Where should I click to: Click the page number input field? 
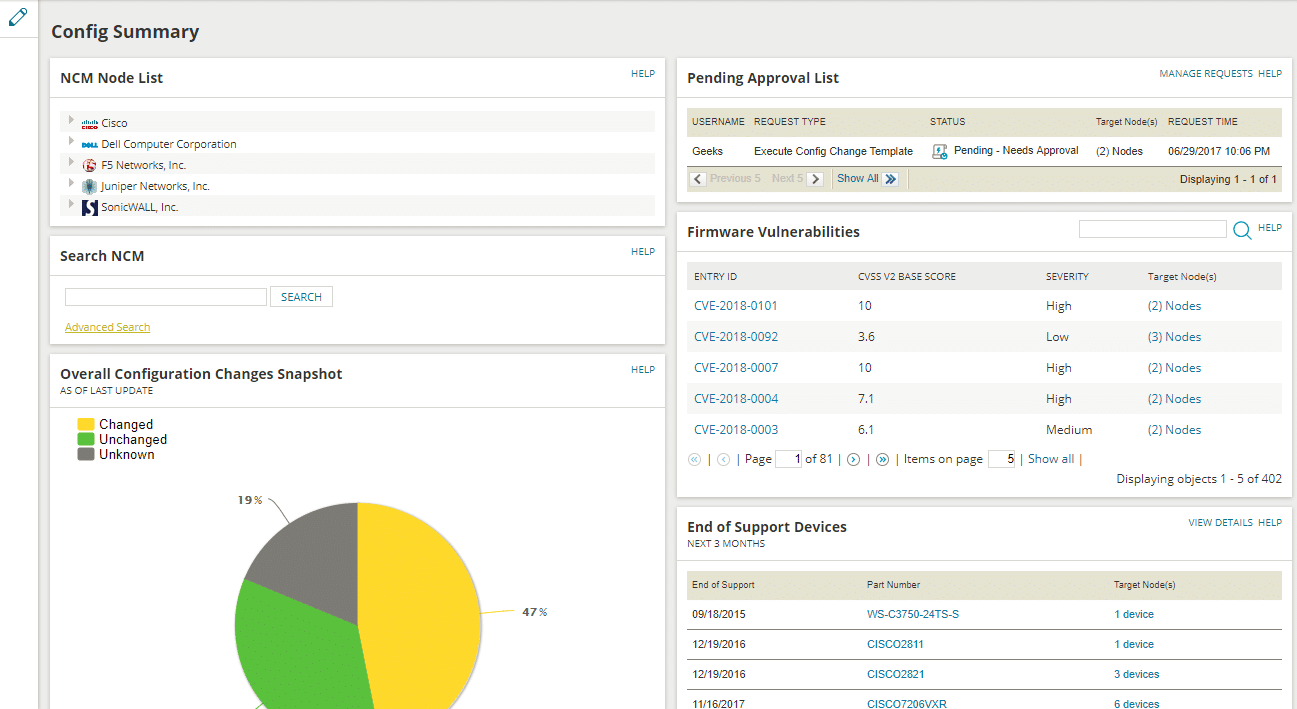tap(788, 459)
